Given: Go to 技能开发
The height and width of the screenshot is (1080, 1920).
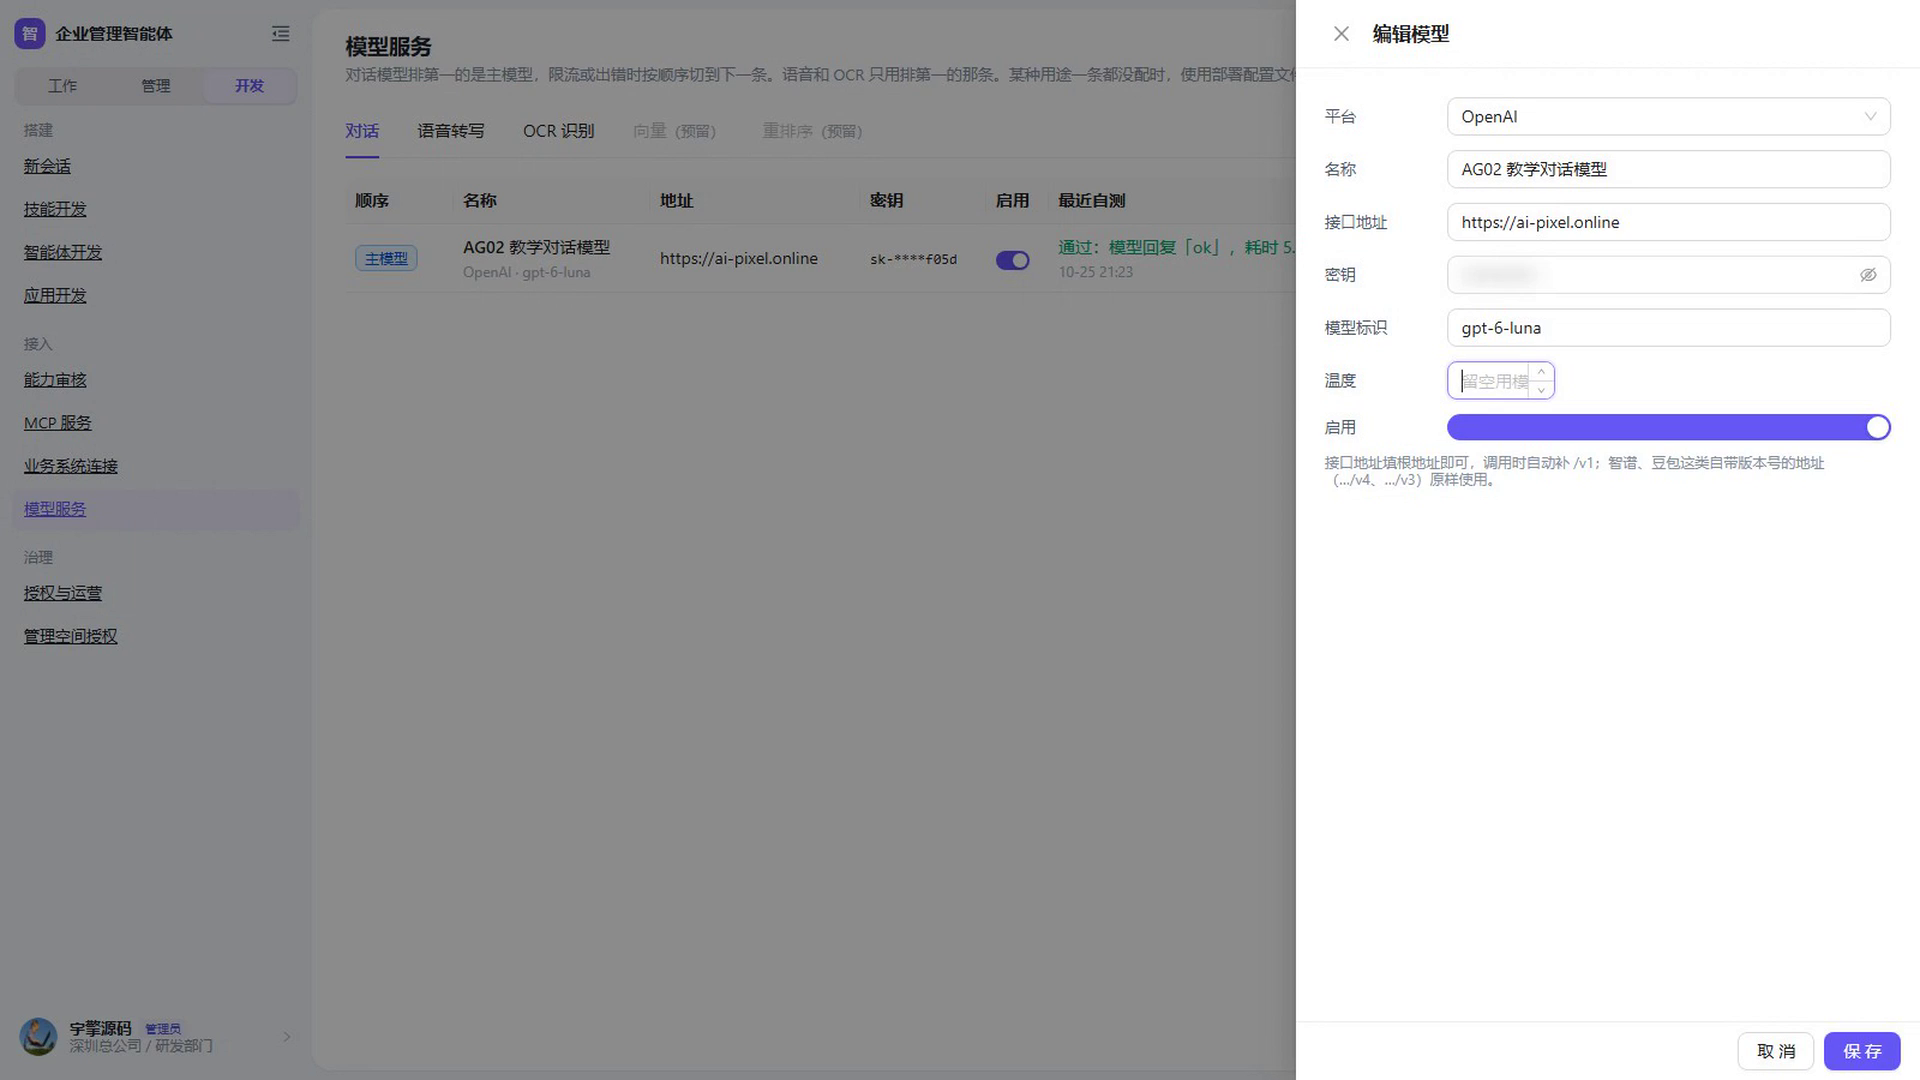Looking at the screenshot, I should point(55,209).
